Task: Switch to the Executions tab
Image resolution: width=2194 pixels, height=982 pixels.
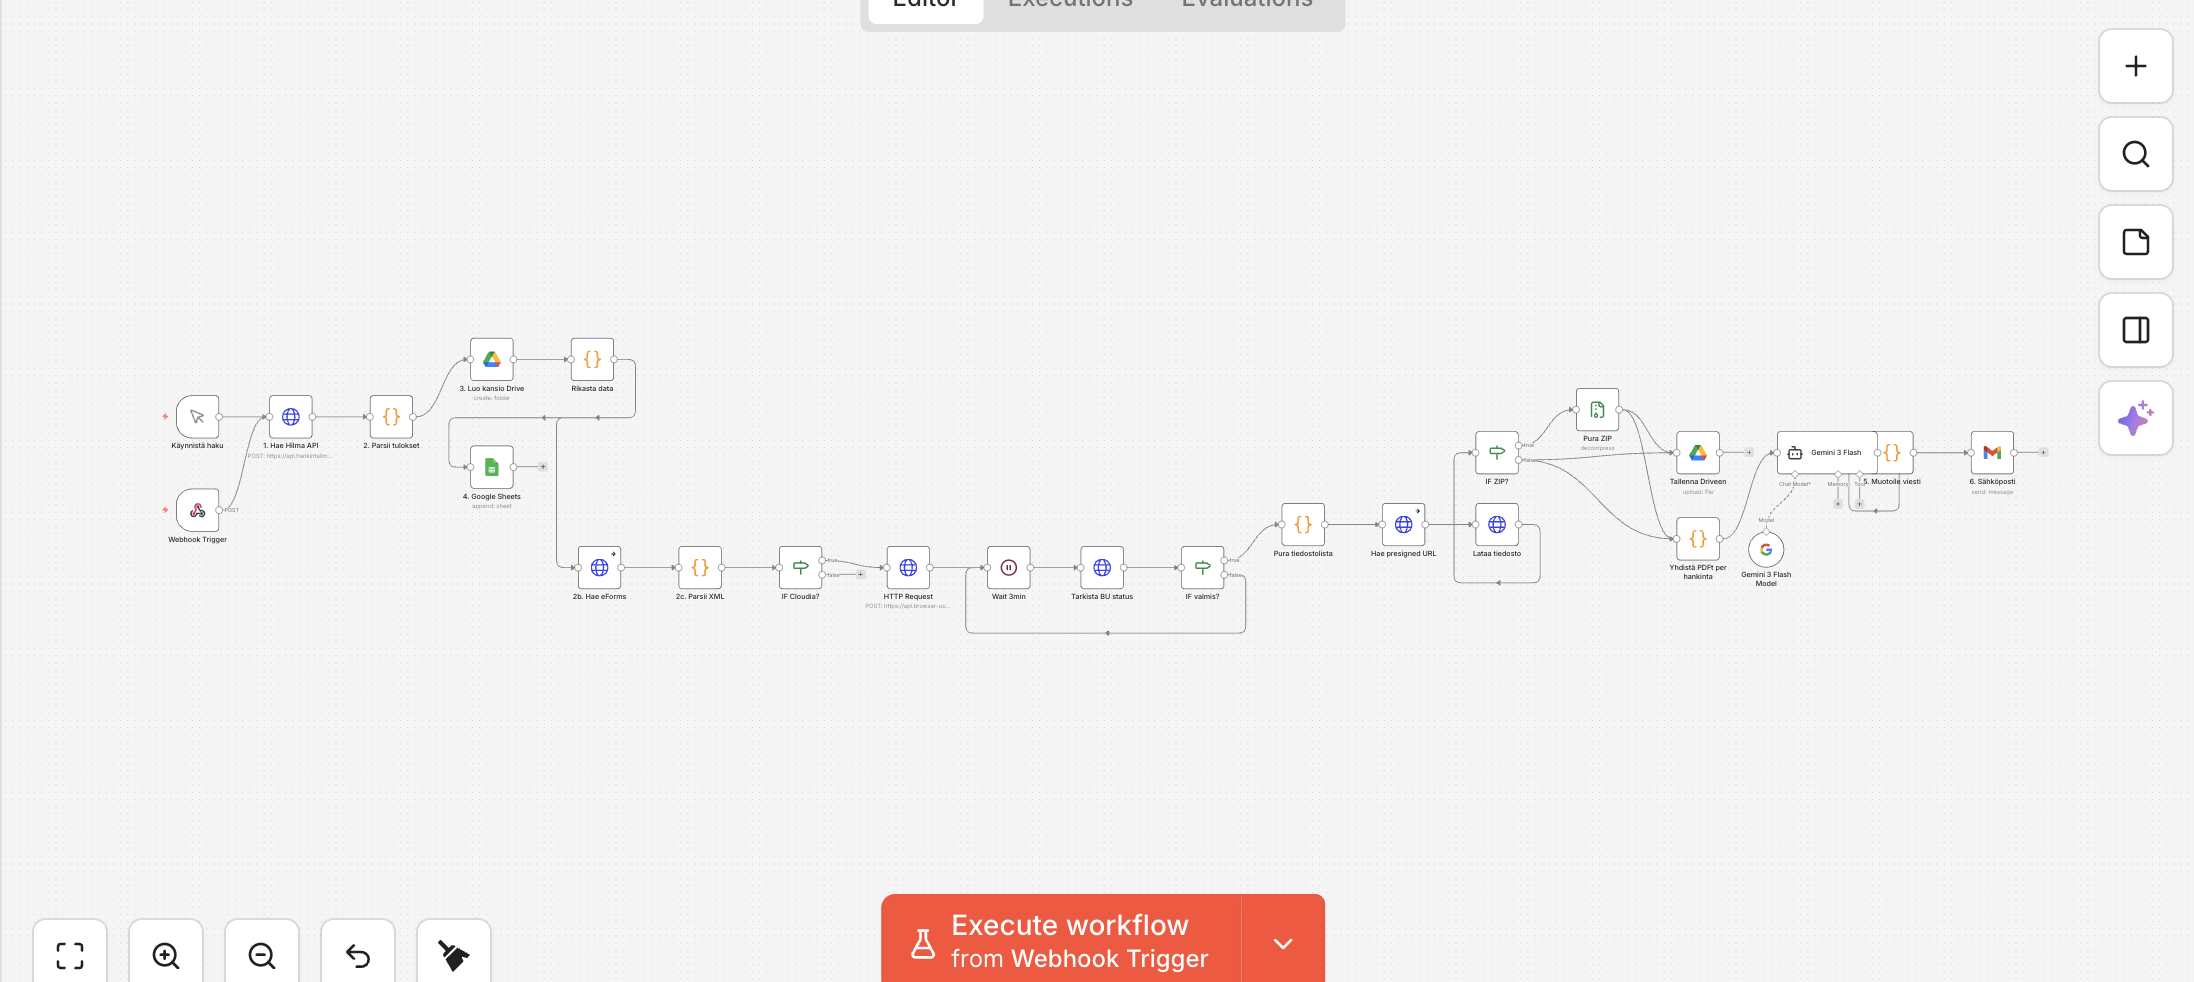Action: pos(1070,5)
